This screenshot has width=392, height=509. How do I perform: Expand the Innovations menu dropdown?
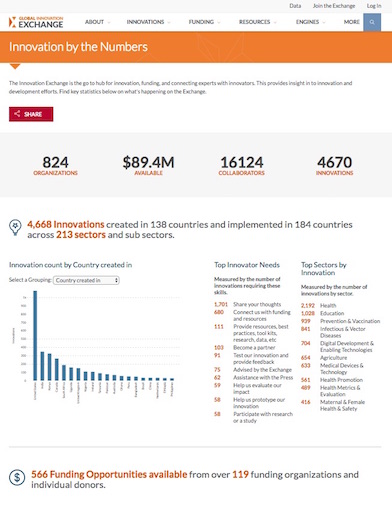pos(148,22)
